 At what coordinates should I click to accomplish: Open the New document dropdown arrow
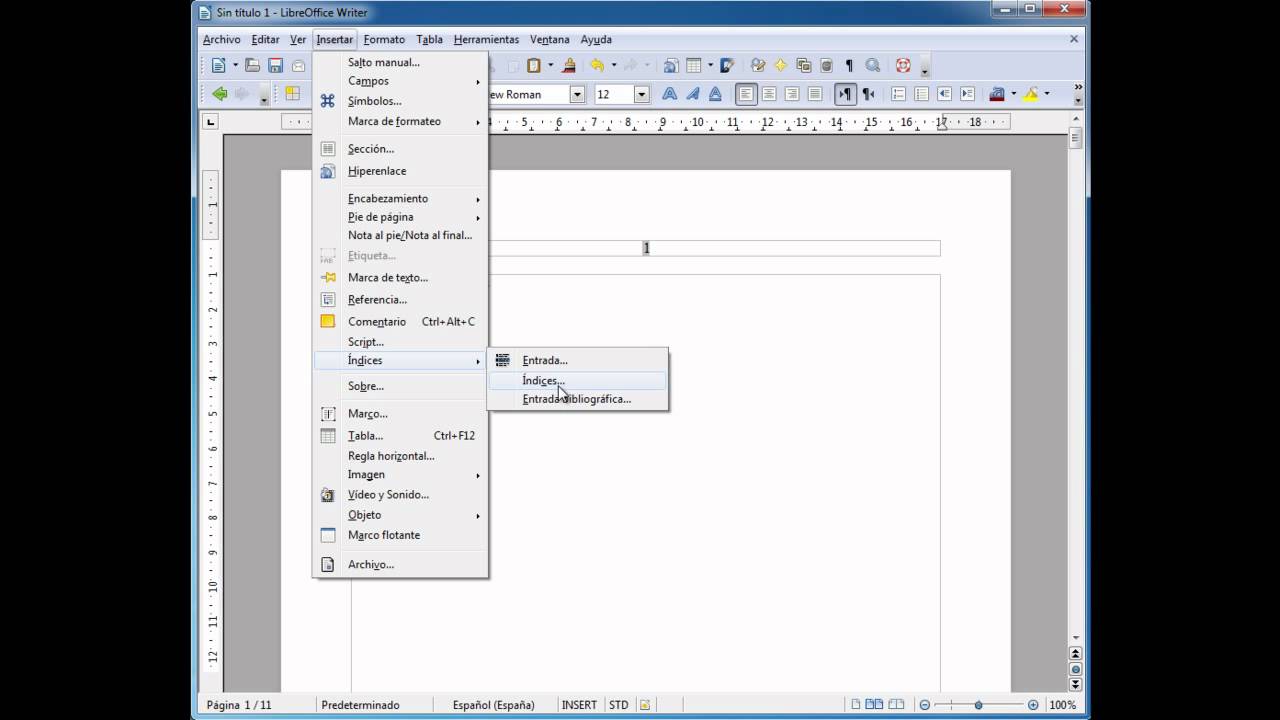coord(236,66)
